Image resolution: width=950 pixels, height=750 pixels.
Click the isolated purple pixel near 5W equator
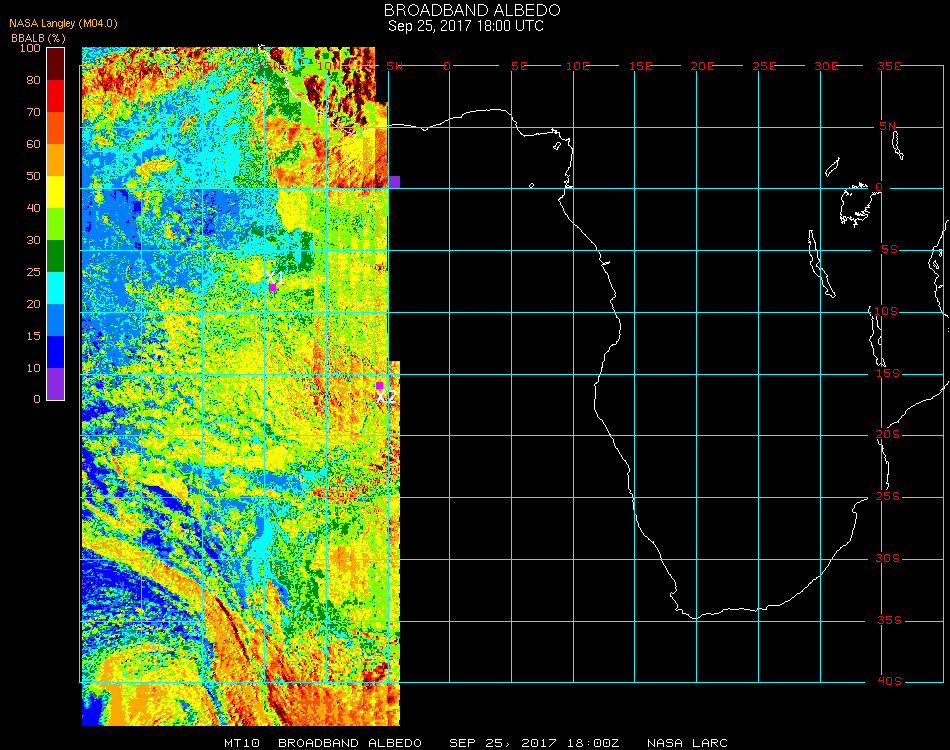pos(394,182)
